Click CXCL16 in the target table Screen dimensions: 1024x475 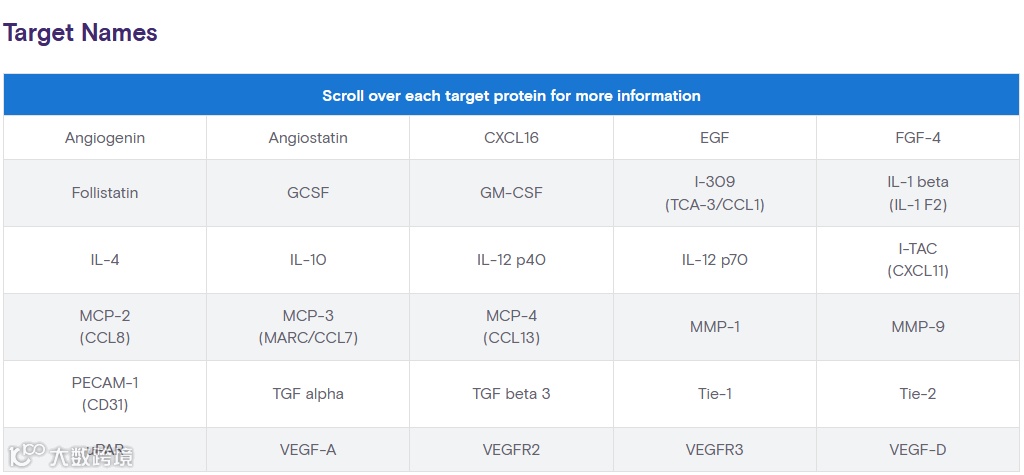tap(511, 138)
